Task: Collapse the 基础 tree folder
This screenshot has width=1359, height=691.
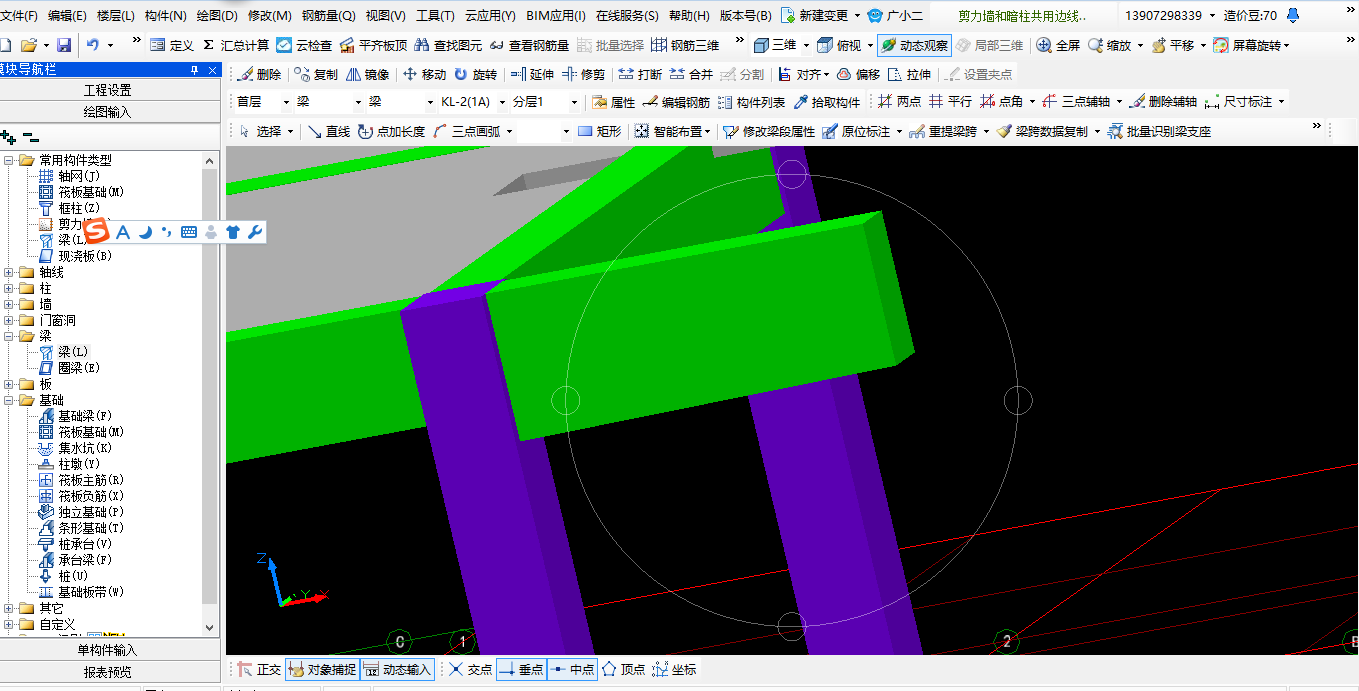Action: point(9,400)
